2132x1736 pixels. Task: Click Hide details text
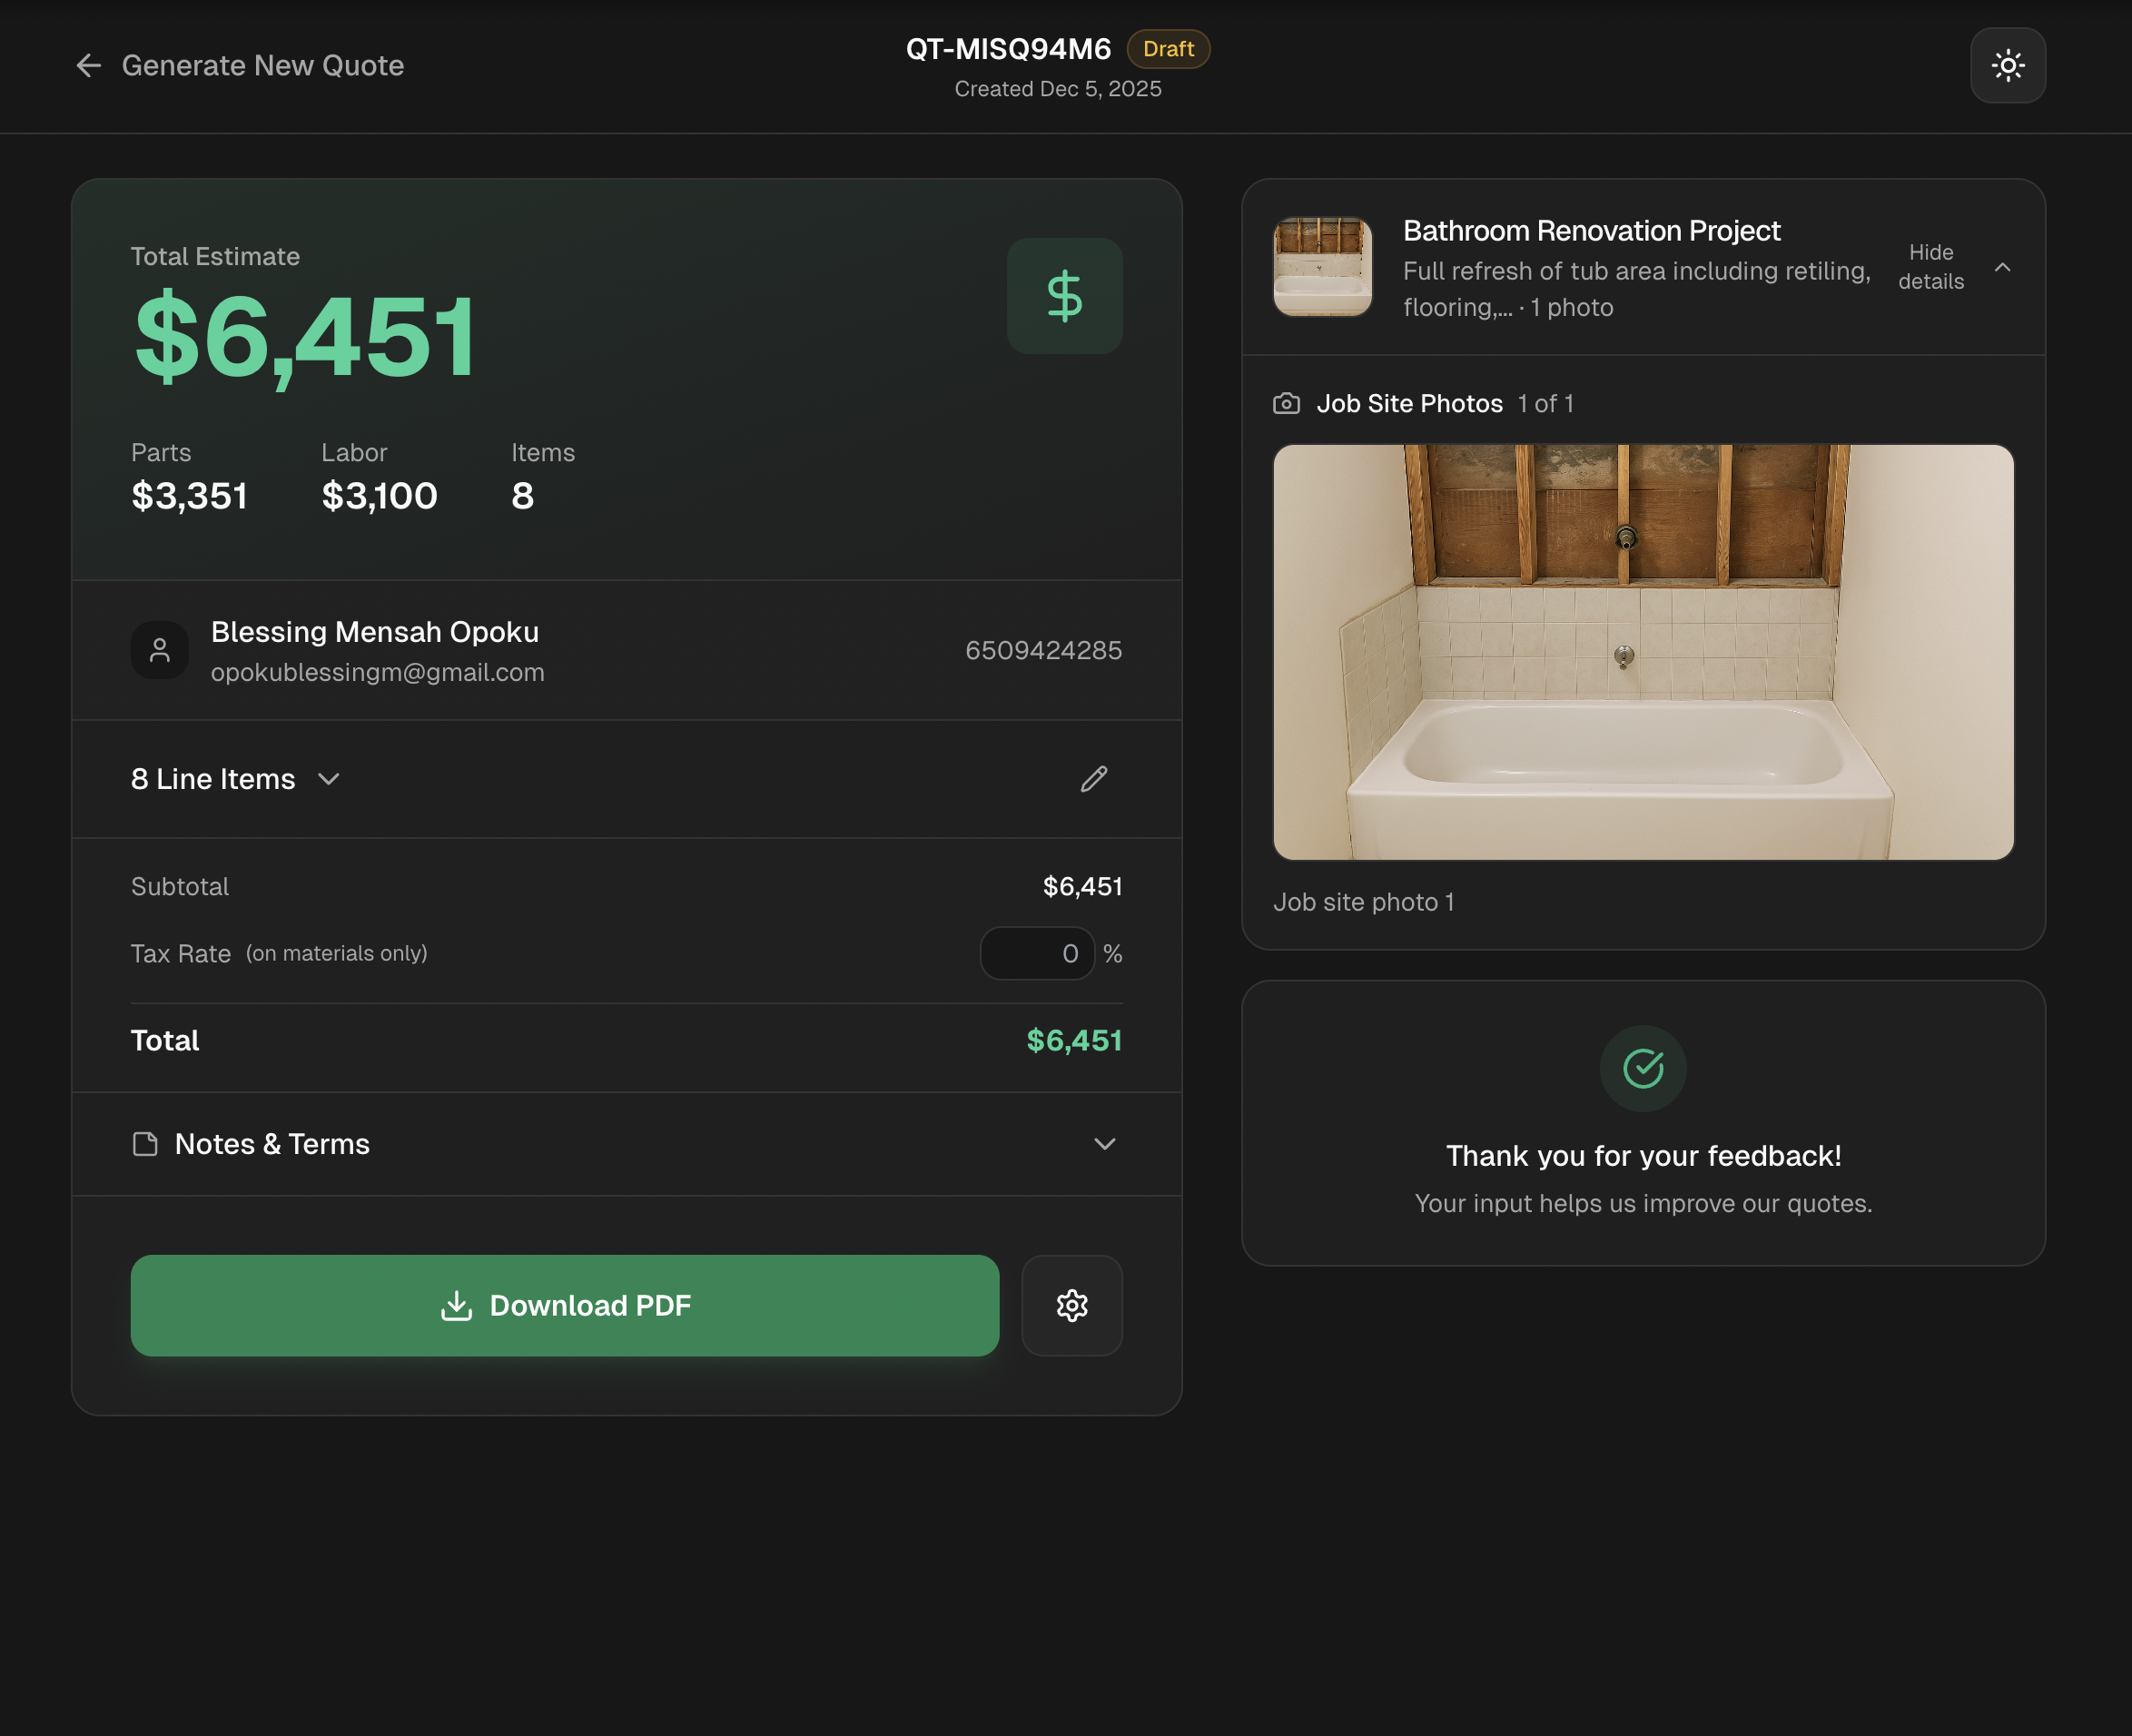click(1930, 267)
